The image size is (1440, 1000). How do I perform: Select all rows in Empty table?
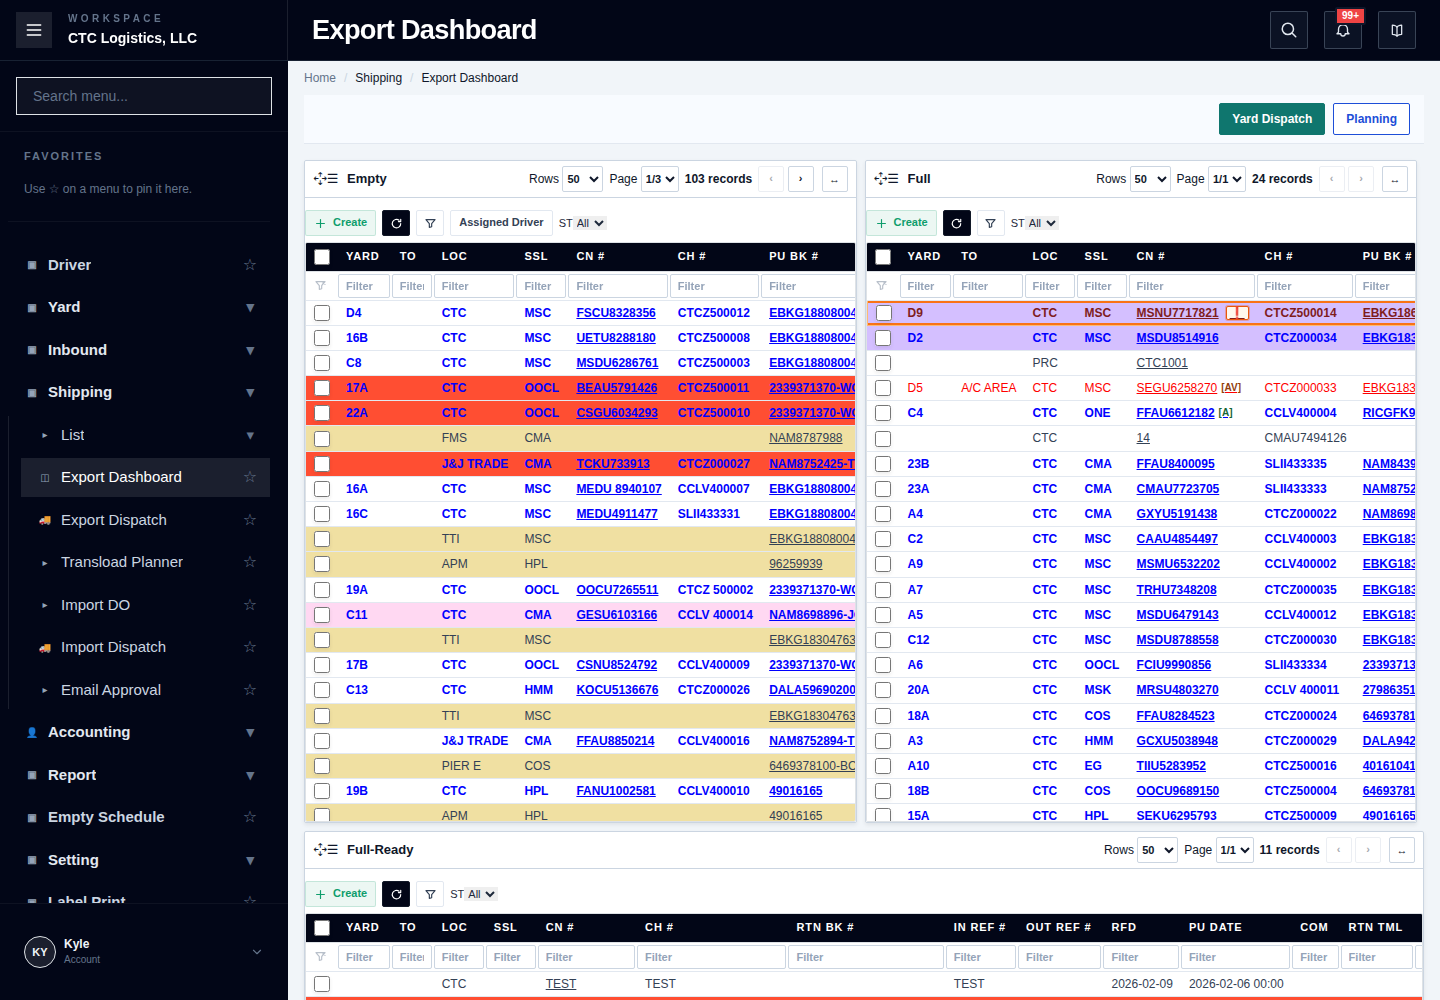pos(322,257)
